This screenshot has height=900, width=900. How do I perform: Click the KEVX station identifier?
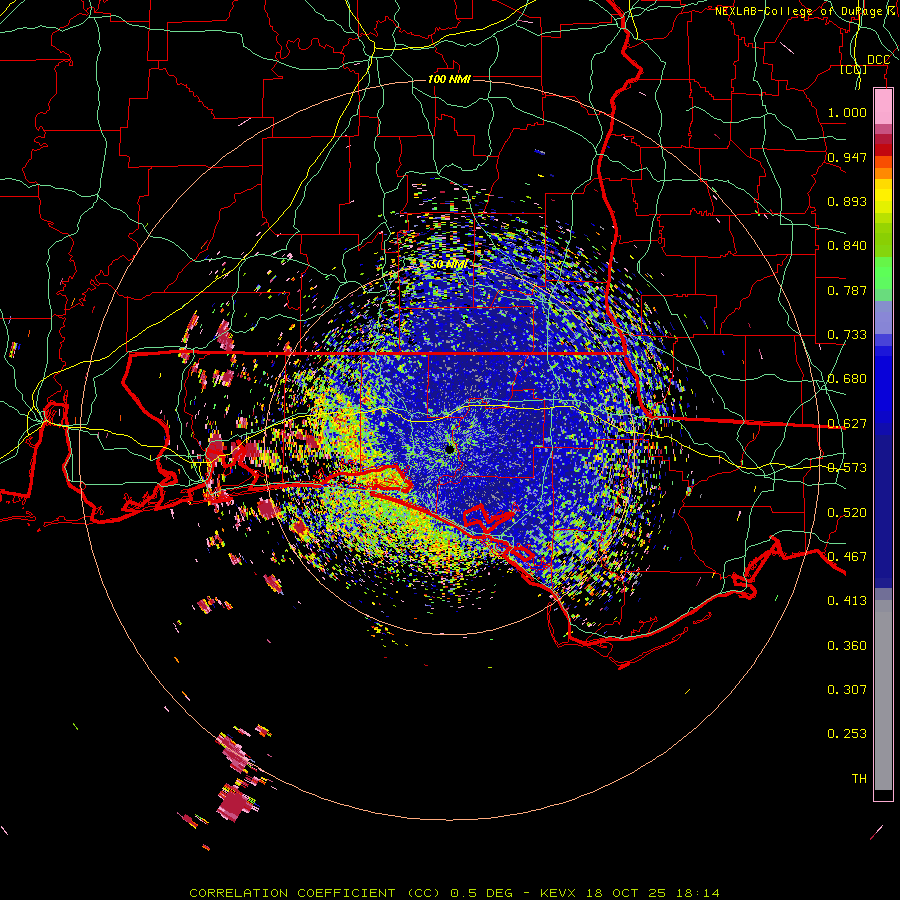click(x=557, y=893)
